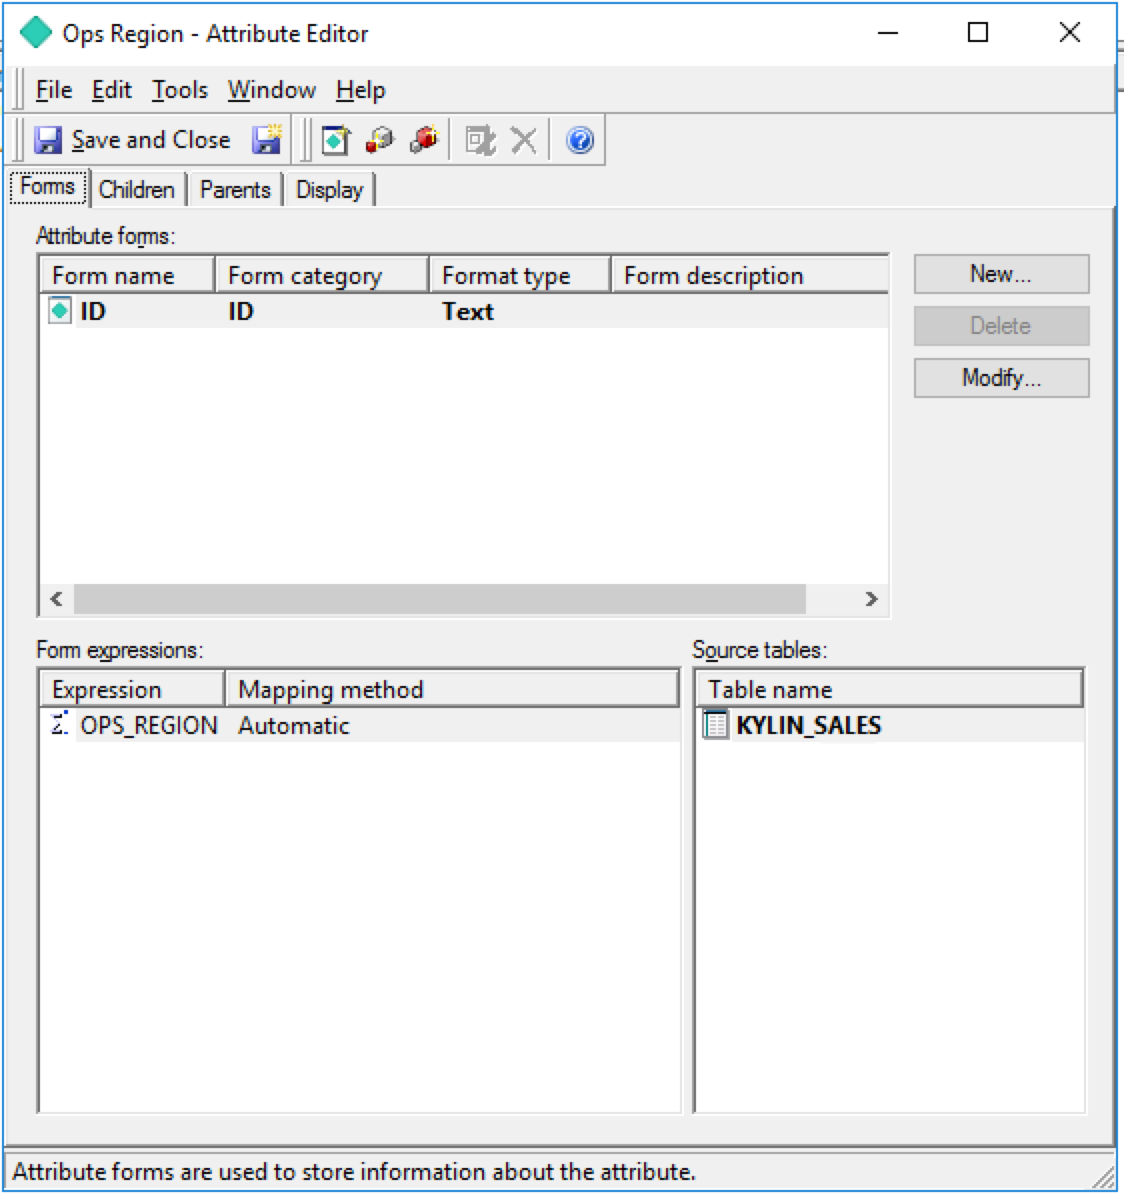
Task: Select the ID attribute form row icon
Action: point(60,311)
